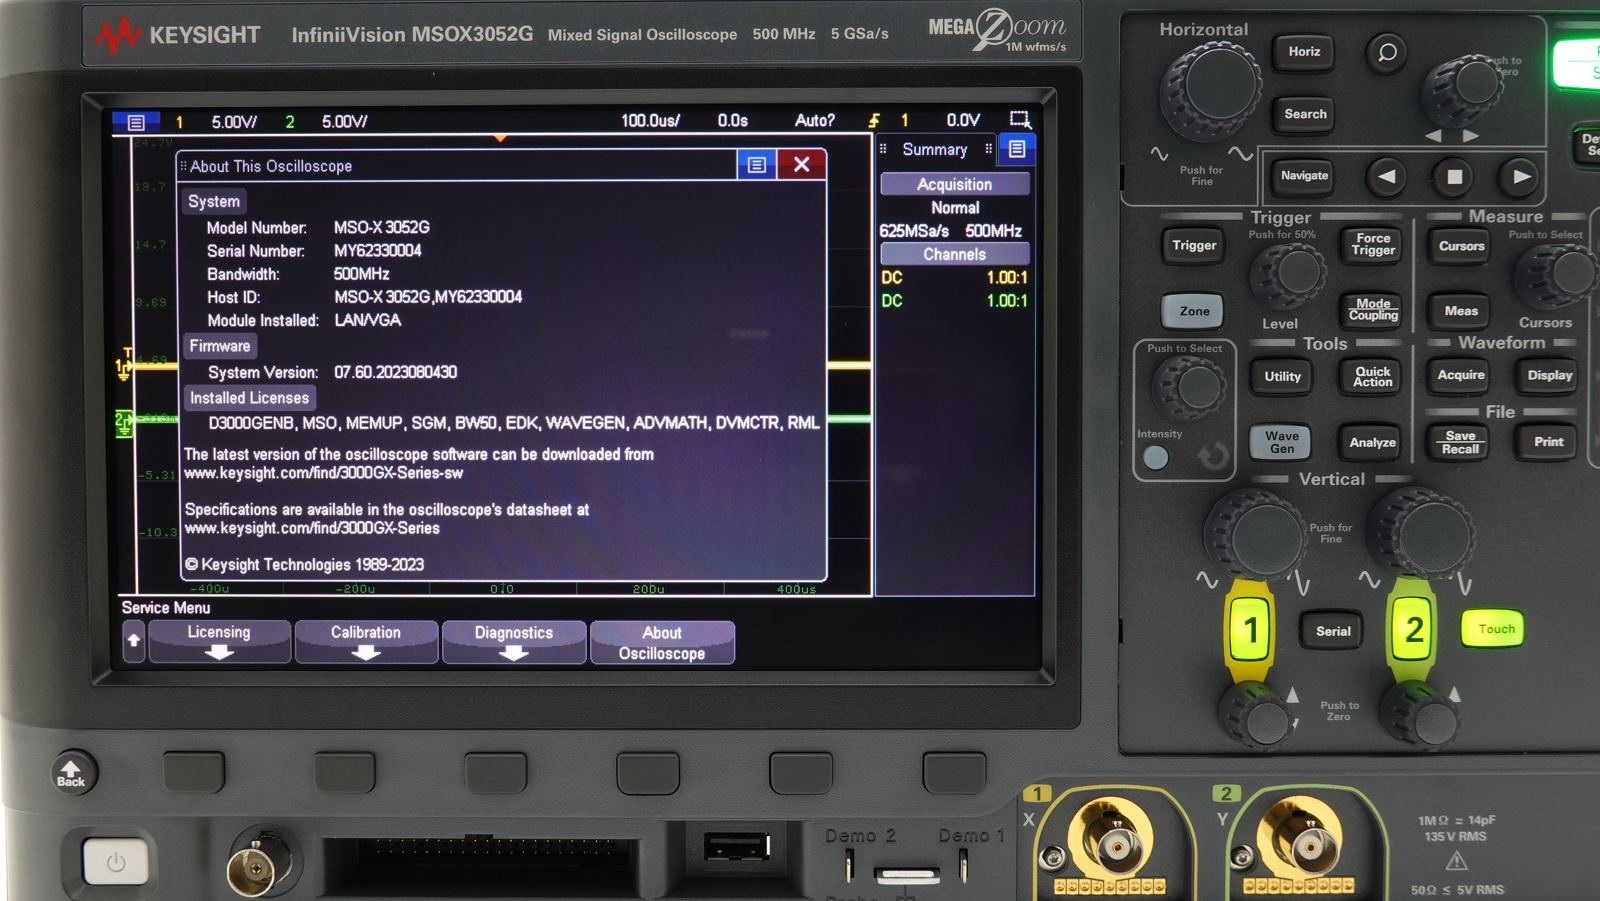Push the Horiz button

click(1304, 52)
